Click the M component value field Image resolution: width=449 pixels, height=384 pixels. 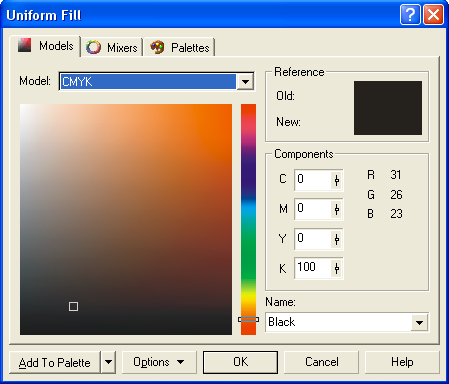313,209
